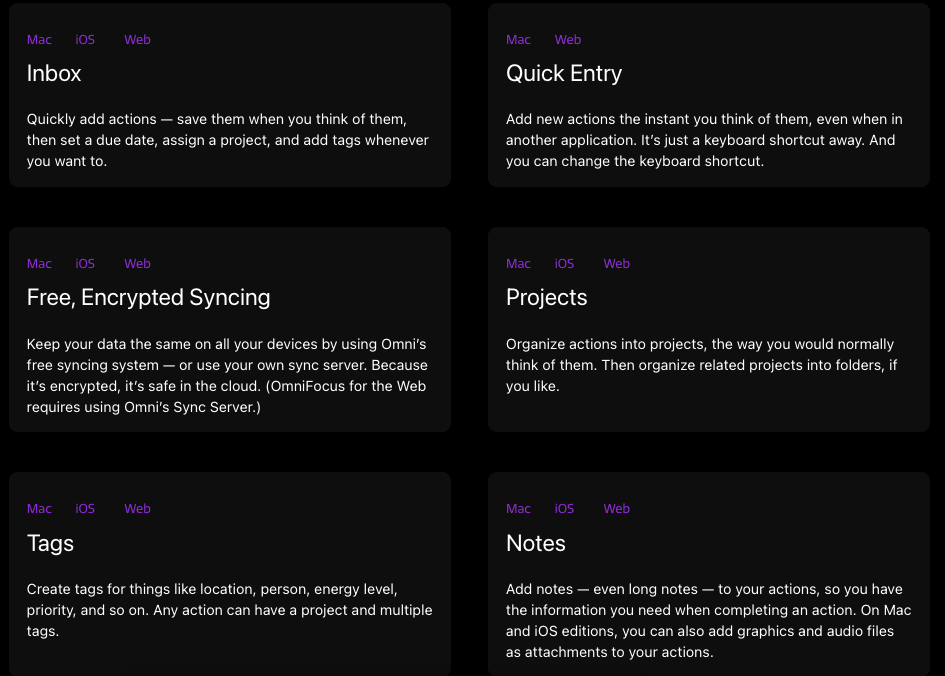Open the Notes feature heading
The width and height of the screenshot is (945, 676).
pos(536,543)
